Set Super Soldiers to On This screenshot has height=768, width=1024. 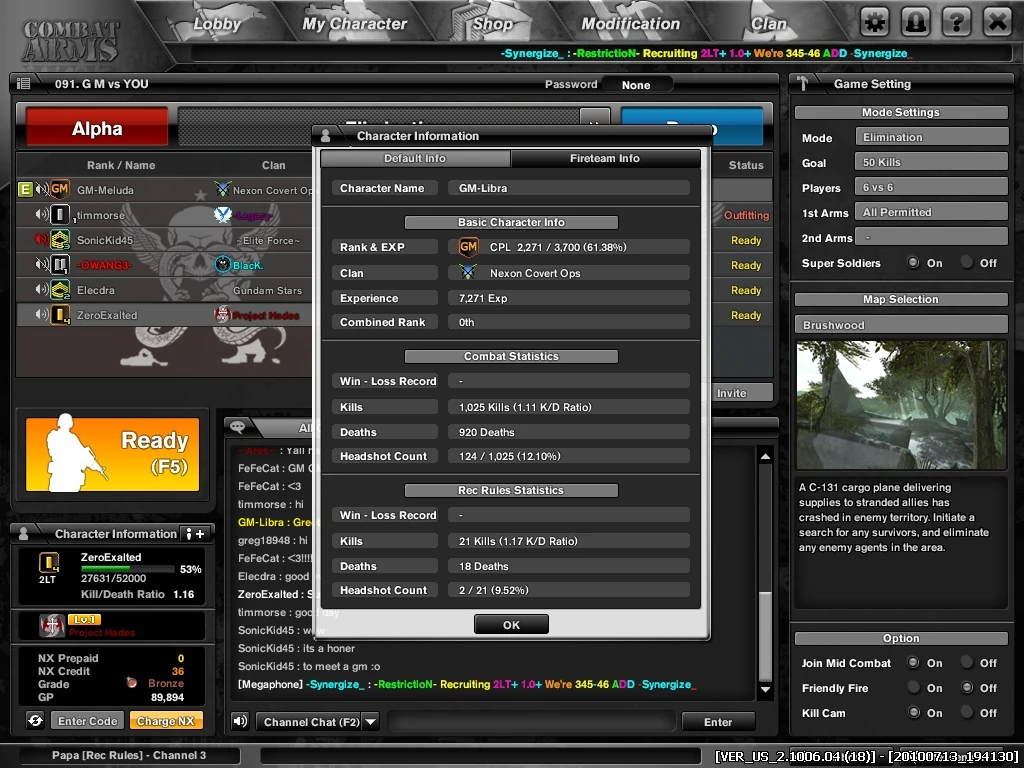click(913, 263)
